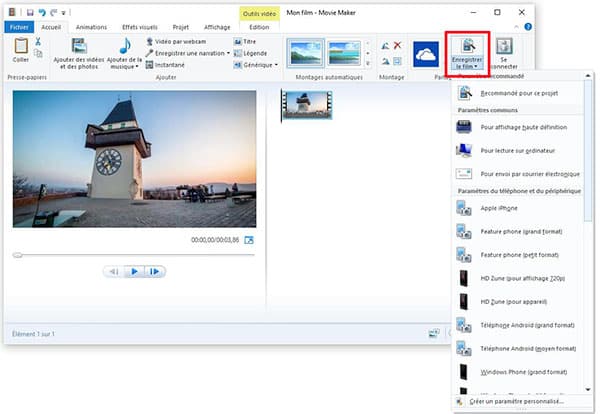Viewport: 600px width, 414px height.
Task: Open Ajouter de la musique
Action: (x=124, y=54)
